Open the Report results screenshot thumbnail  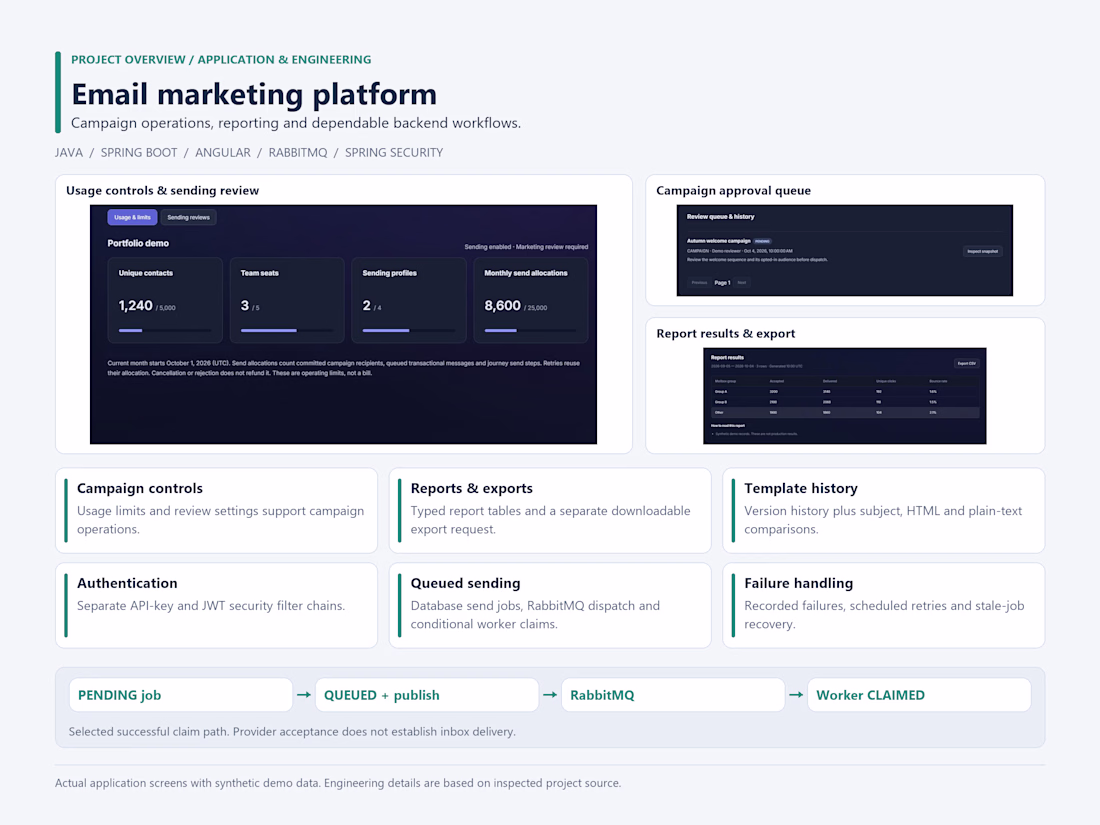(845, 396)
